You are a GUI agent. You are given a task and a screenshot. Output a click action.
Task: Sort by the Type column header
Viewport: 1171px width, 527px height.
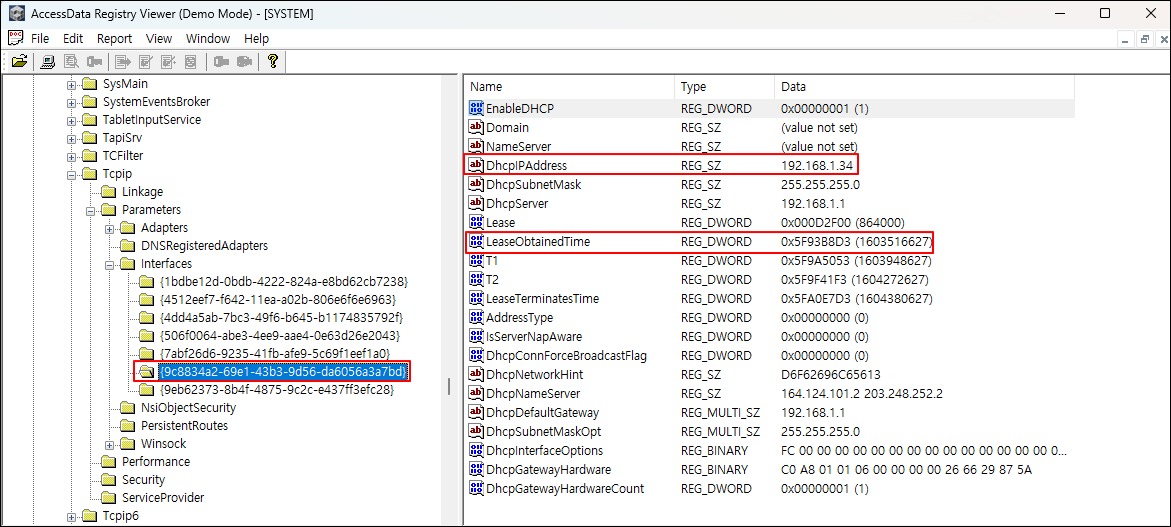tap(724, 87)
